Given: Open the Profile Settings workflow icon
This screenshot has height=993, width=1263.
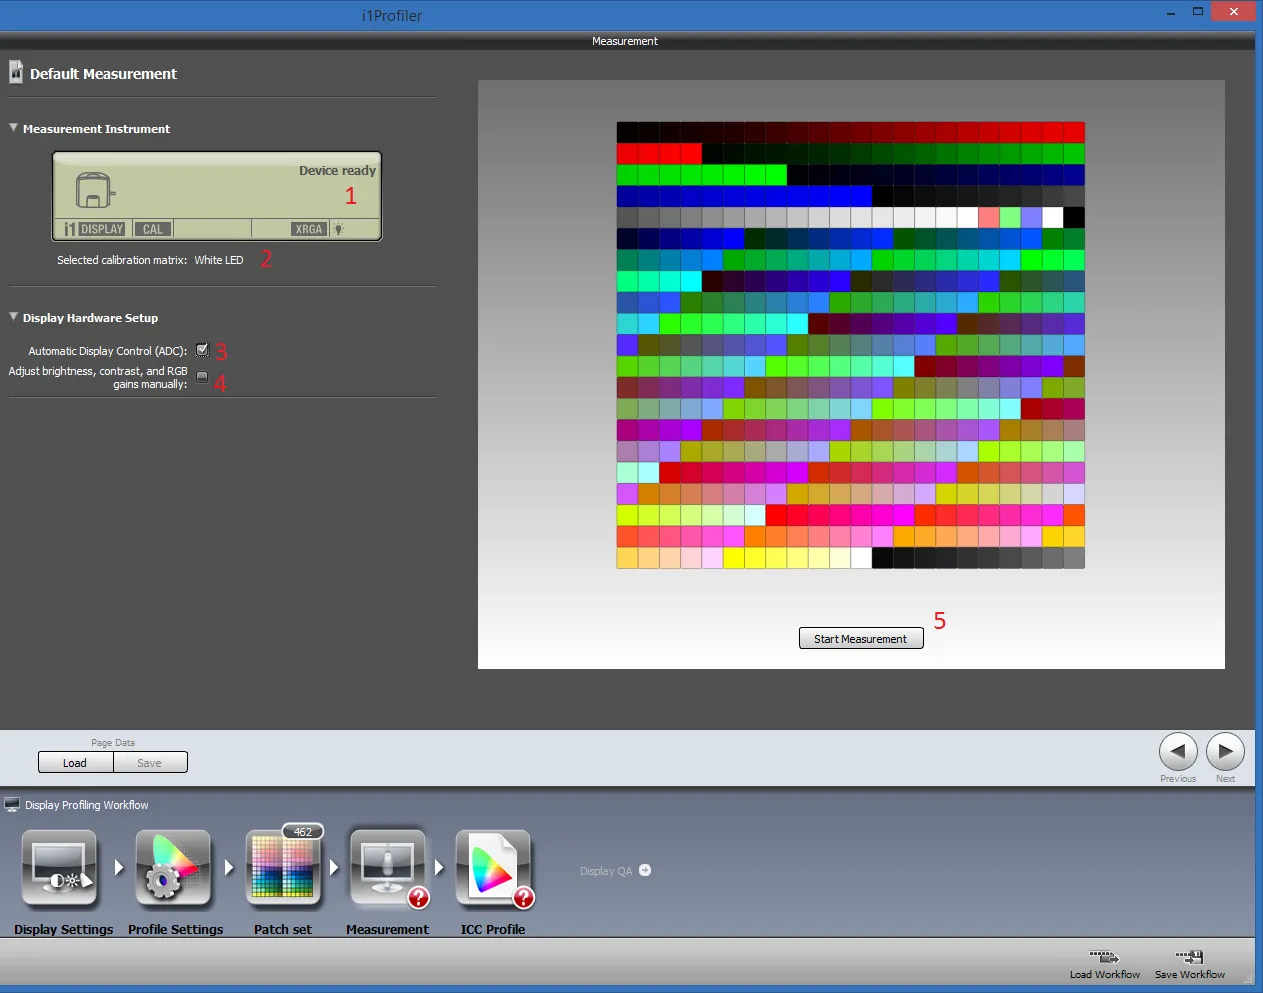Looking at the screenshot, I should coord(173,870).
